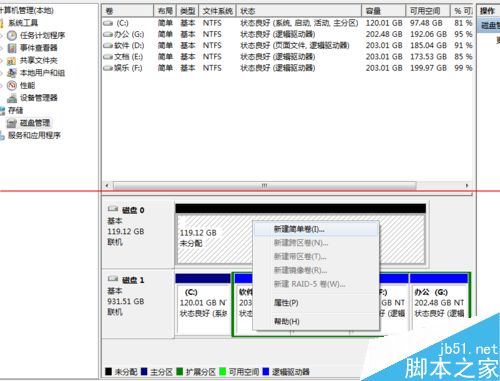Image resolution: width=500 pixels, height=381 pixels.
Task: Click the 199.97 GB free space cell
Action: (x=428, y=68)
